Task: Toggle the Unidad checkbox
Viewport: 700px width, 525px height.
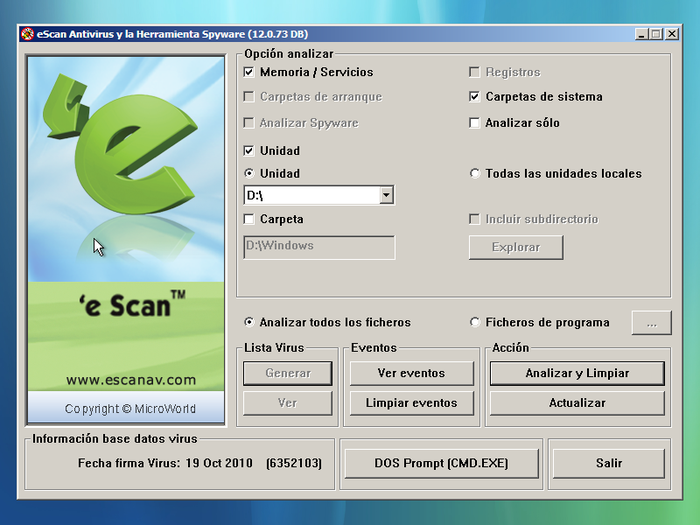Action: click(x=249, y=151)
